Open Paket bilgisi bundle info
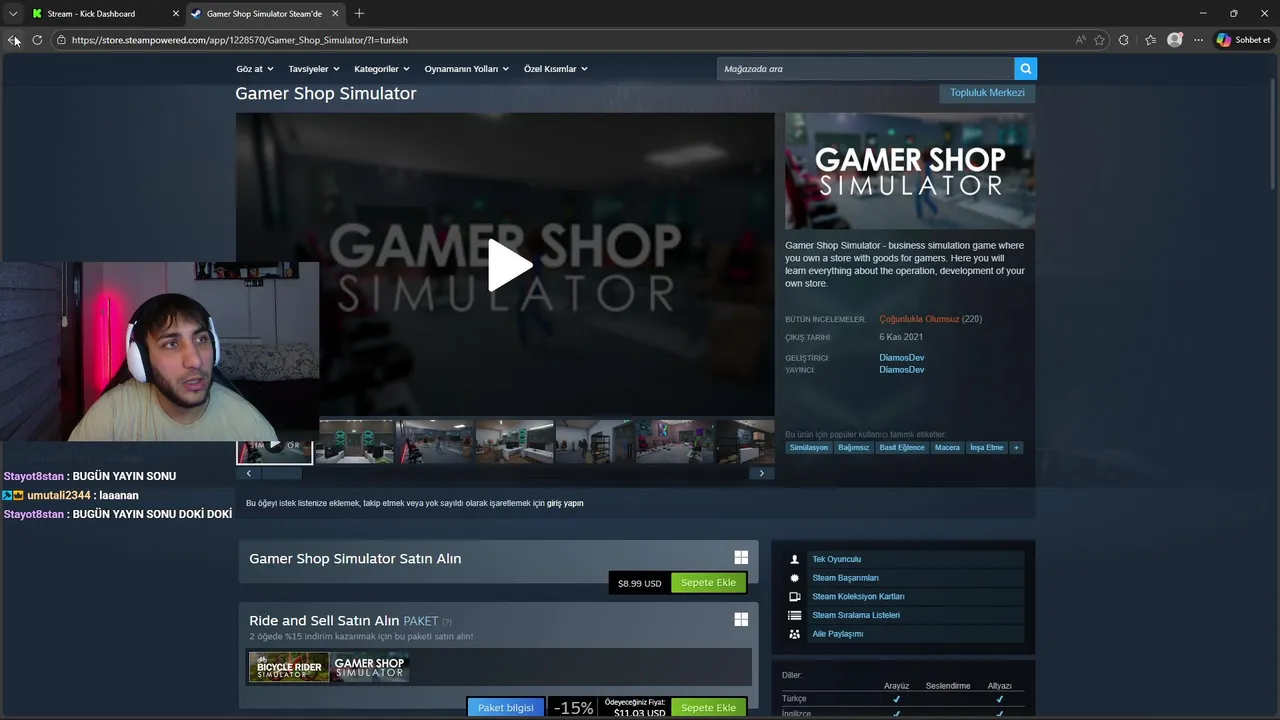This screenshot has width=1280, height=720. 506,708
